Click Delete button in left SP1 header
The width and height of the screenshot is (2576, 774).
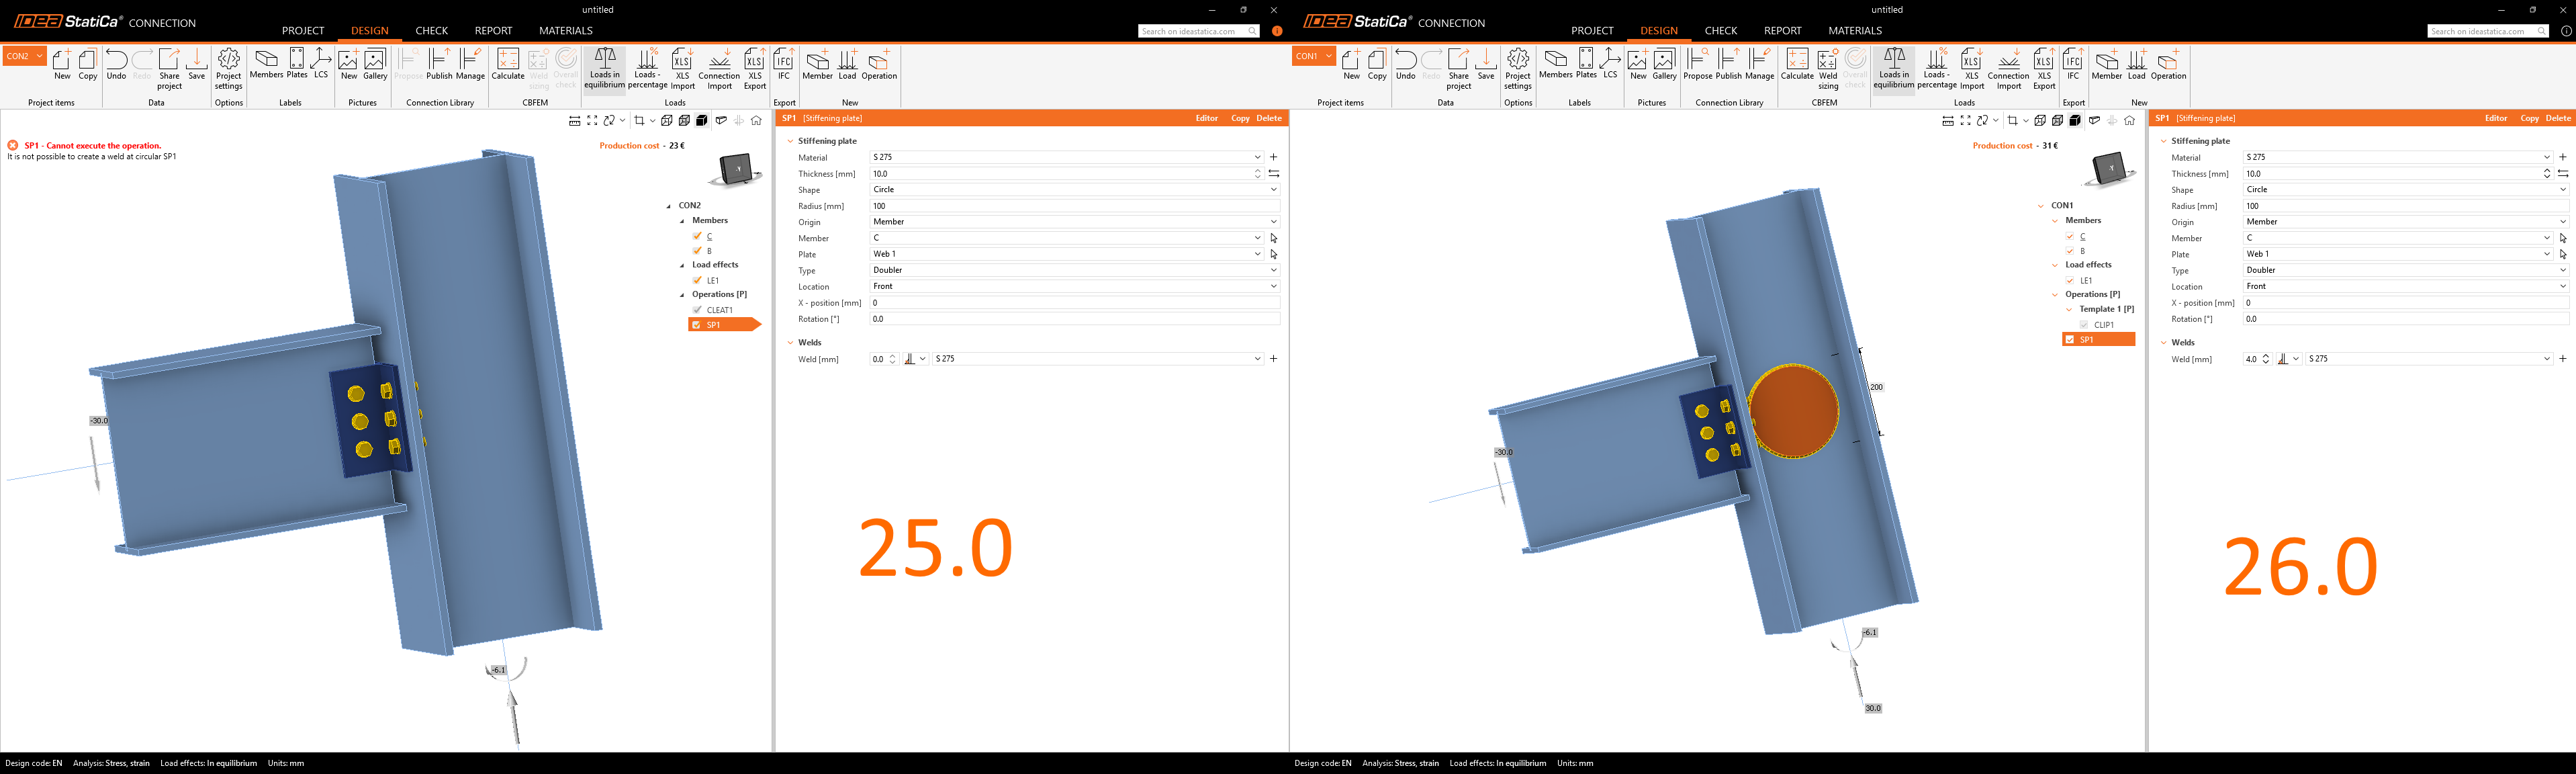pos(1268,118)
